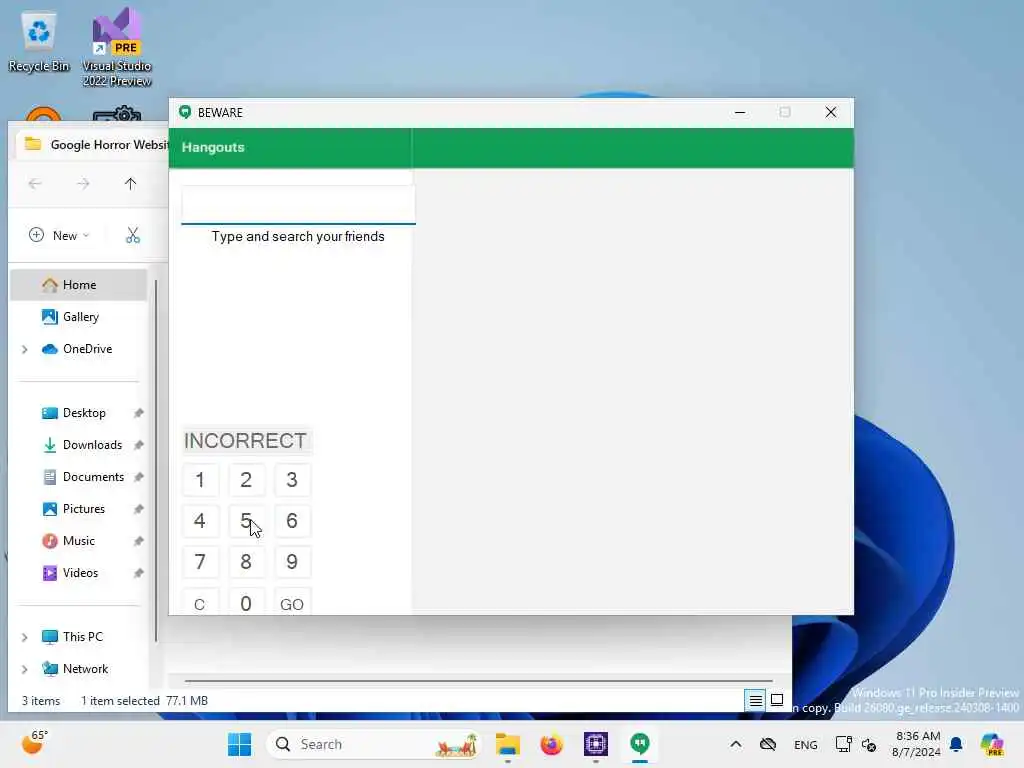Click the Hangouts icon in BEWARE title bar

click(185, 112)
